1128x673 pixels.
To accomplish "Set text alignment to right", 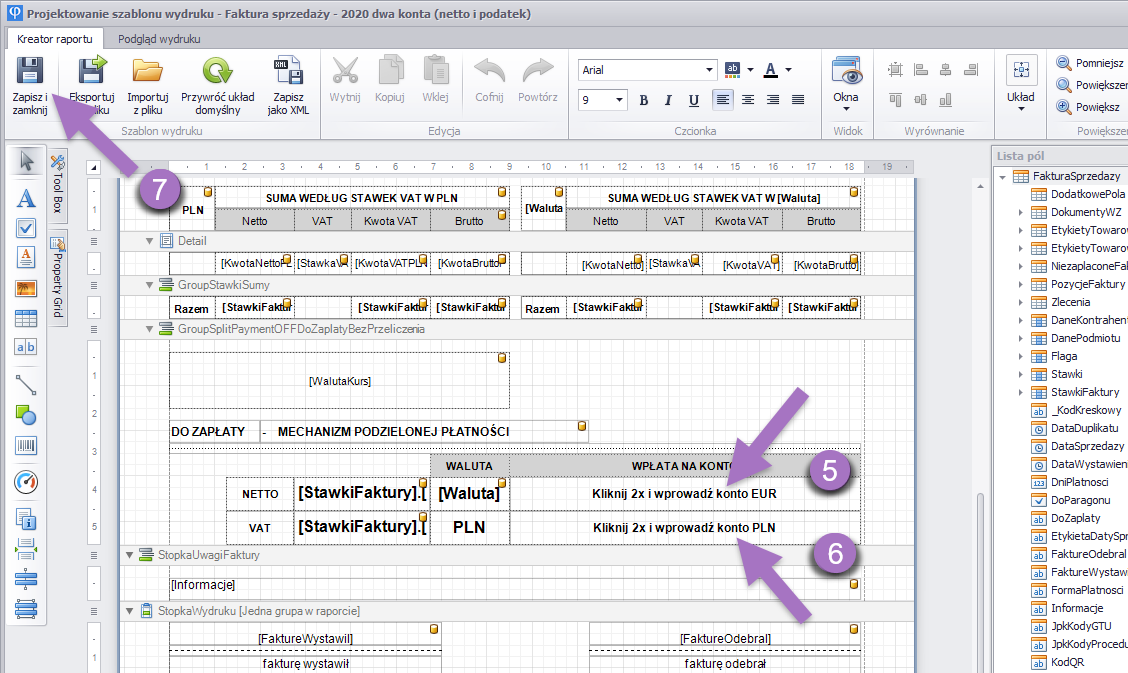I will tap(773, 100).
